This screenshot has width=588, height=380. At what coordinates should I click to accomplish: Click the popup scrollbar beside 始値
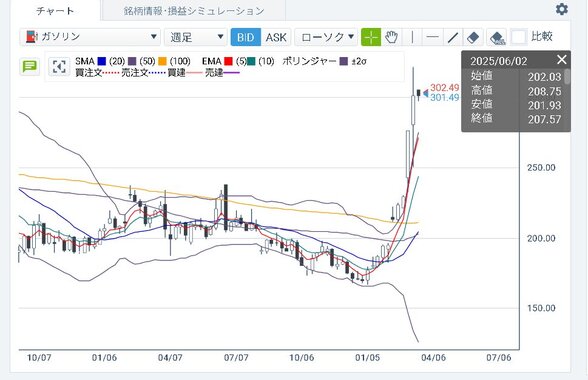[x=567, y=77]
